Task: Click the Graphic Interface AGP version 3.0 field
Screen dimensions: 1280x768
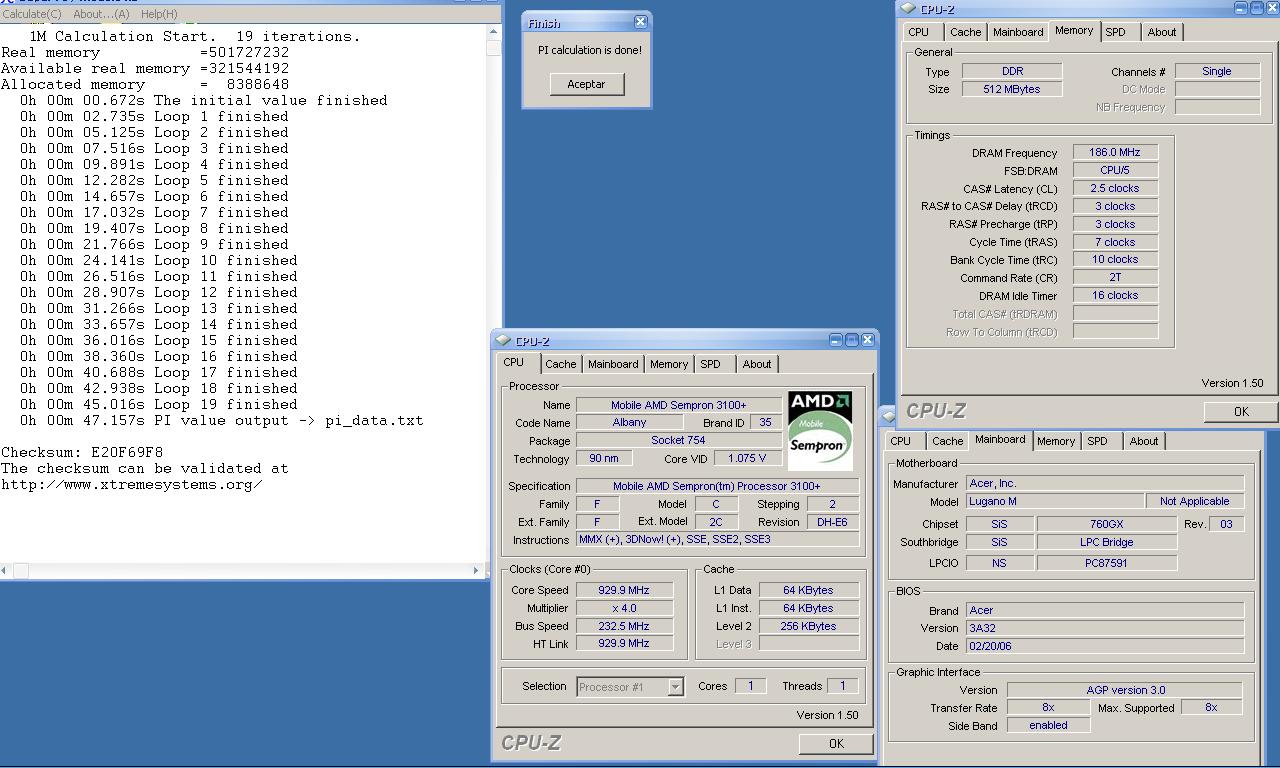Action: 1125,690
